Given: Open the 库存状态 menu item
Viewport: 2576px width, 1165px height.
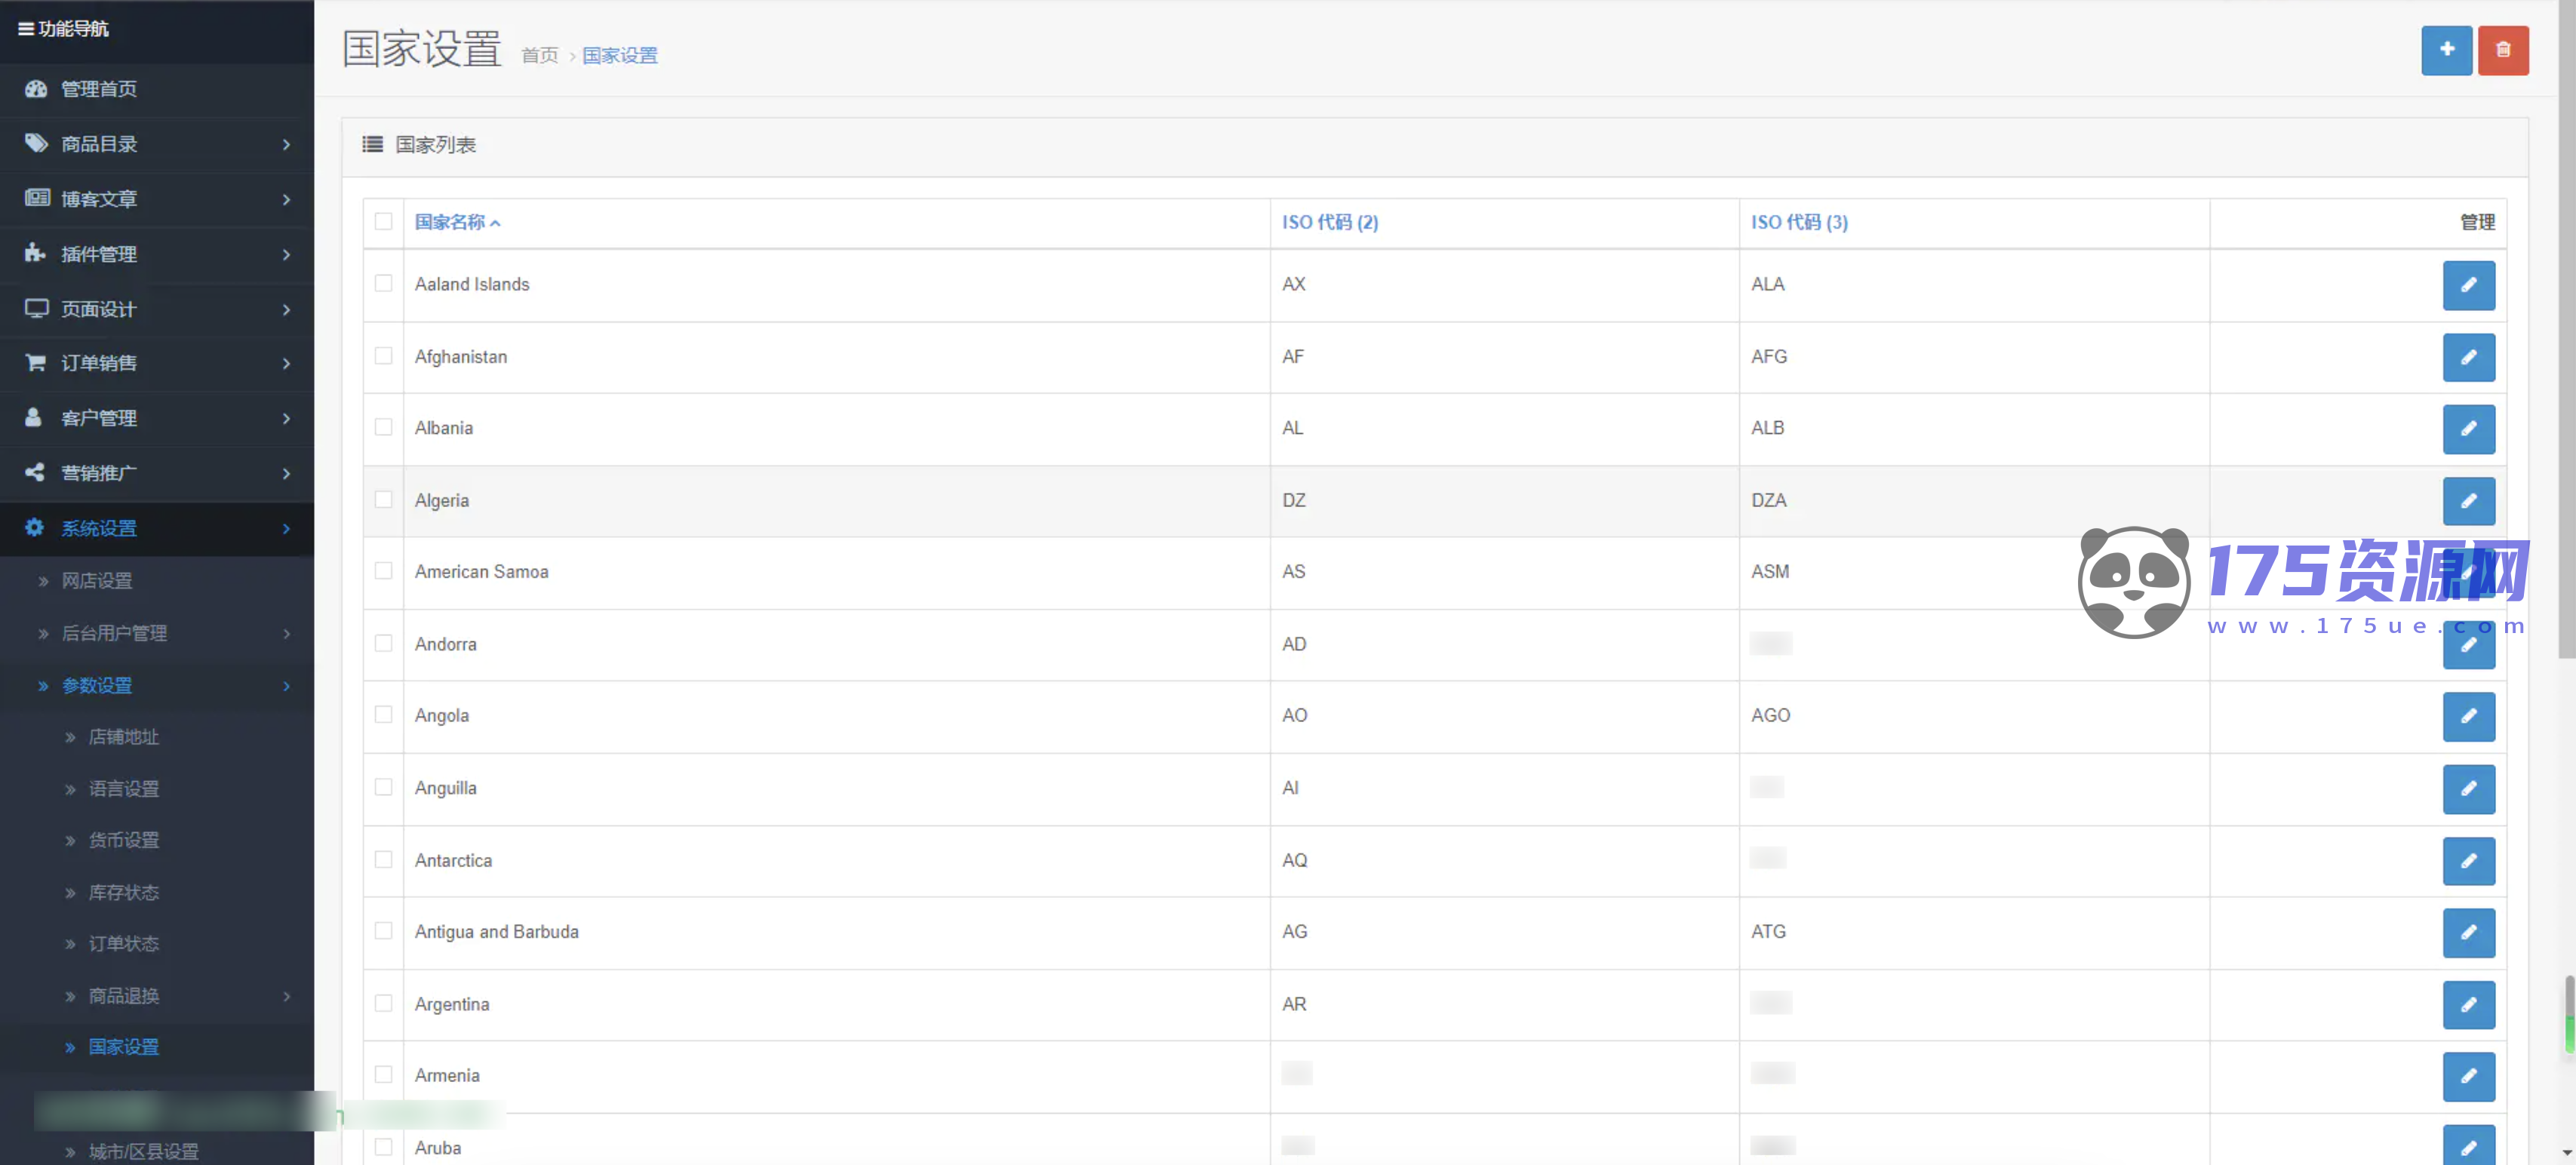Looking at the screenshot, I should pyautogui.click(x=124, y=892).
